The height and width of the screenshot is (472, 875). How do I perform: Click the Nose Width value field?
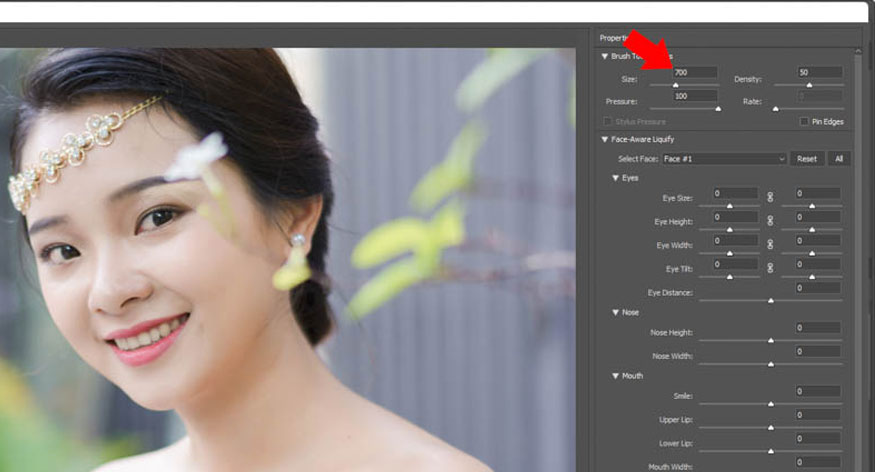pos(818,351)
